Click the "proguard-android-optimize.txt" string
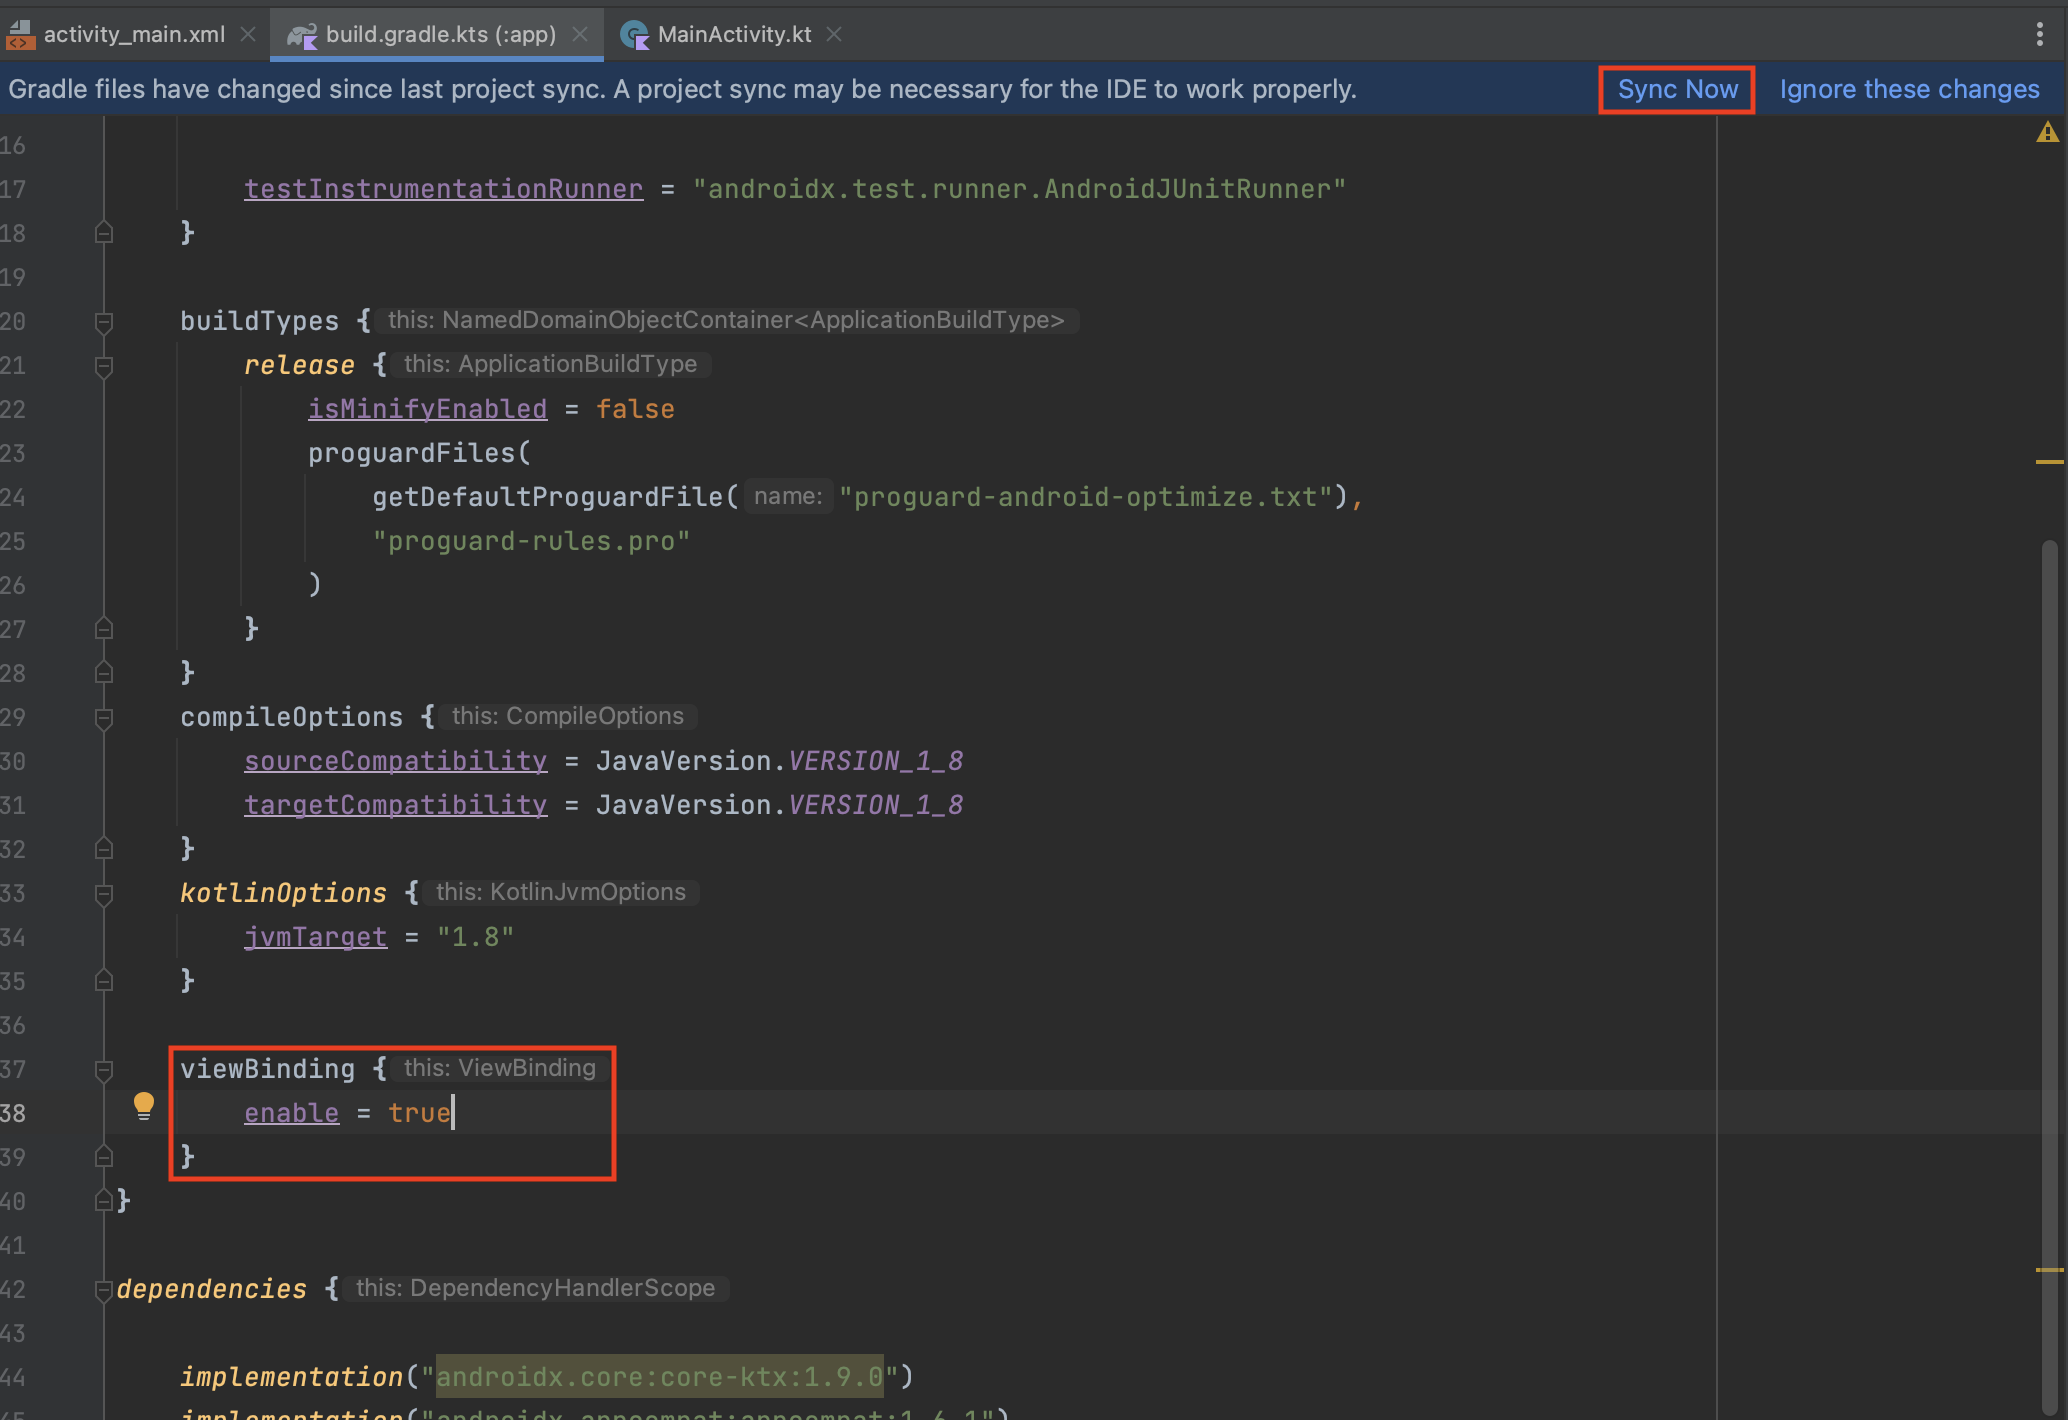2068x1420 pixels. point(1085,497)
